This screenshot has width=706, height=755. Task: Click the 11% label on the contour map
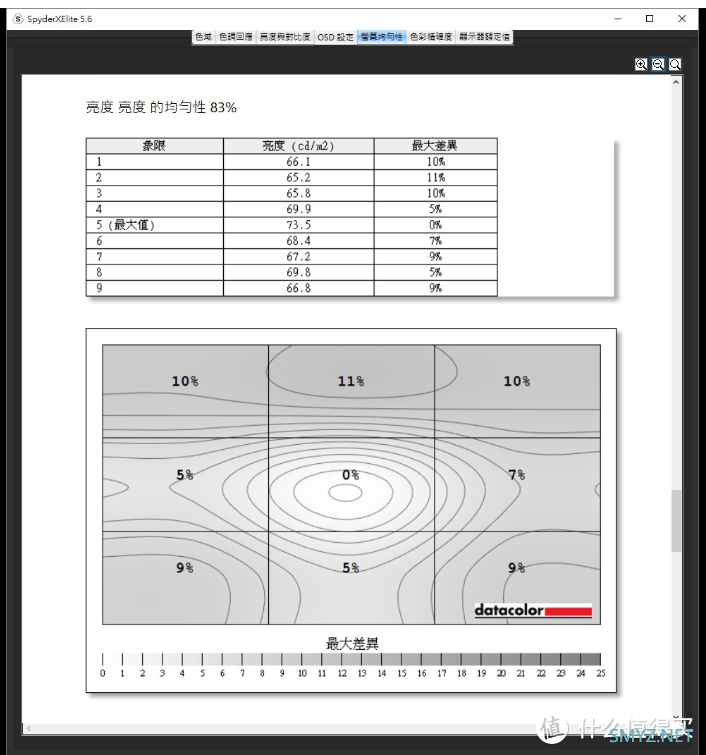click(351, 381)
